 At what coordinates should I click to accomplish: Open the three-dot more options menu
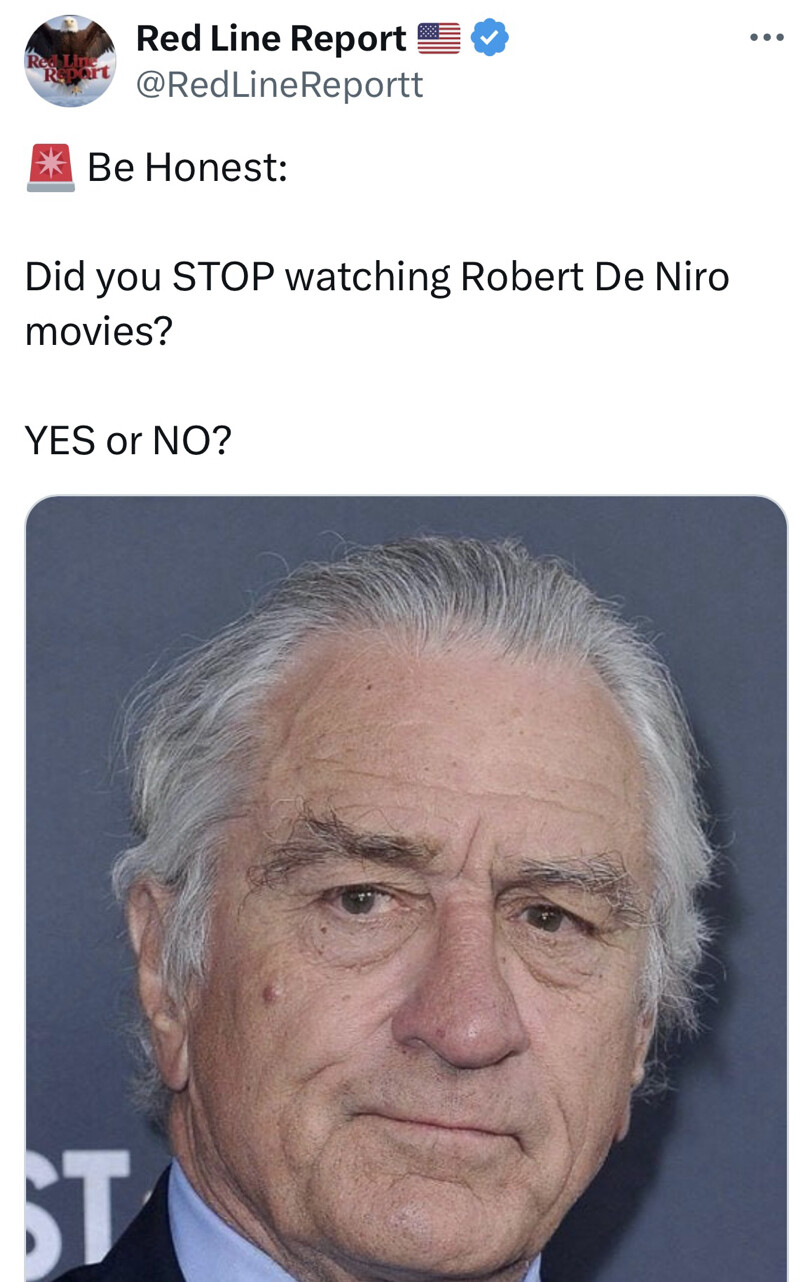click(x=766, y=38)
